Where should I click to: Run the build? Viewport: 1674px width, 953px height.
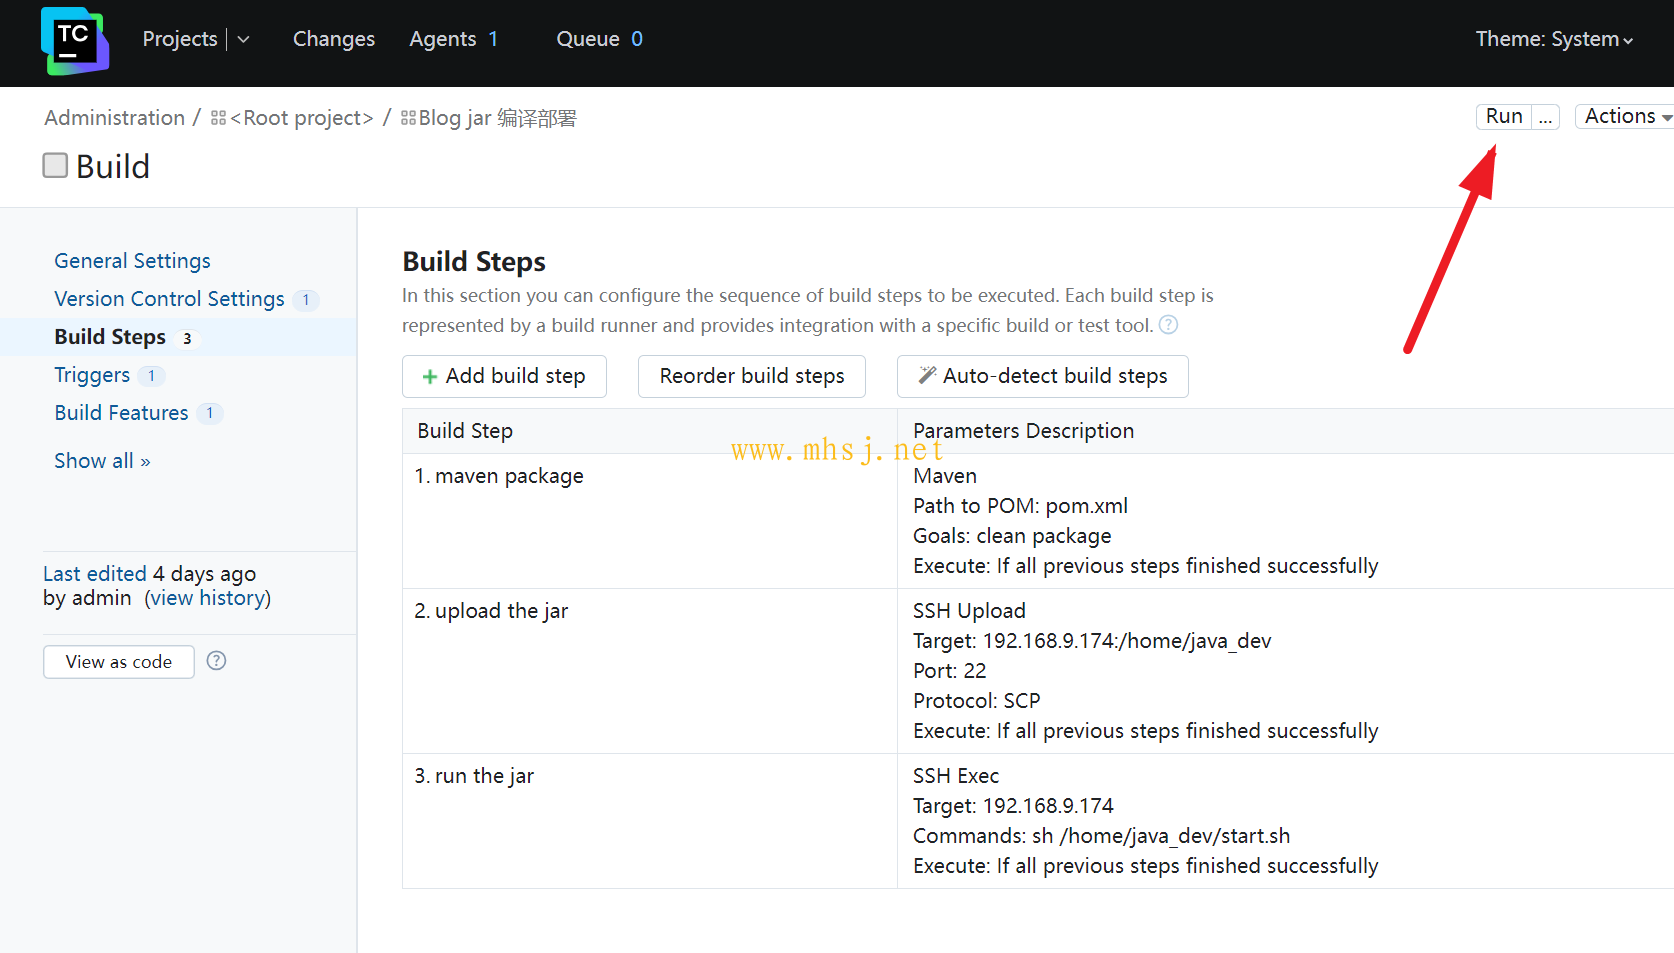(1504, 116)
